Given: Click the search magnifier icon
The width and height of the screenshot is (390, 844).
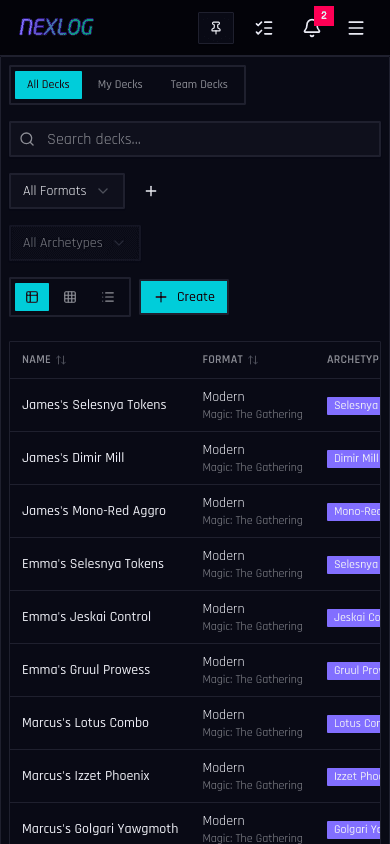Looking at the screenshot, I should 27,139.
